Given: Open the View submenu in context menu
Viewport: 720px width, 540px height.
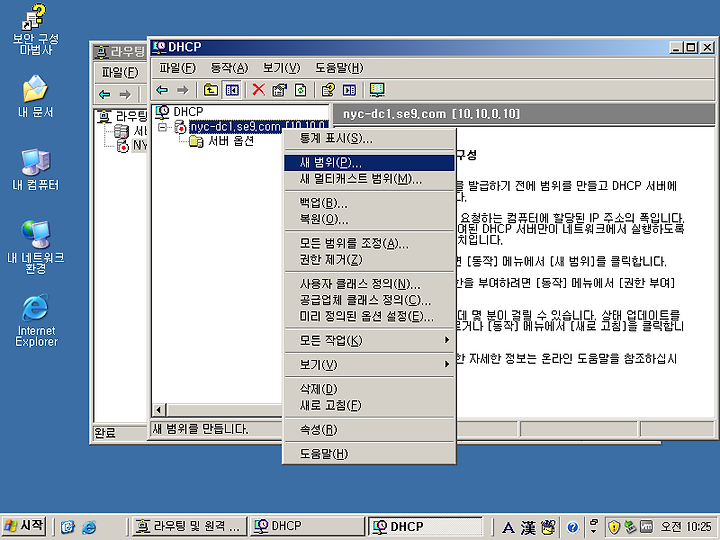Looking at the screenshot, I should tap(369, 365).
